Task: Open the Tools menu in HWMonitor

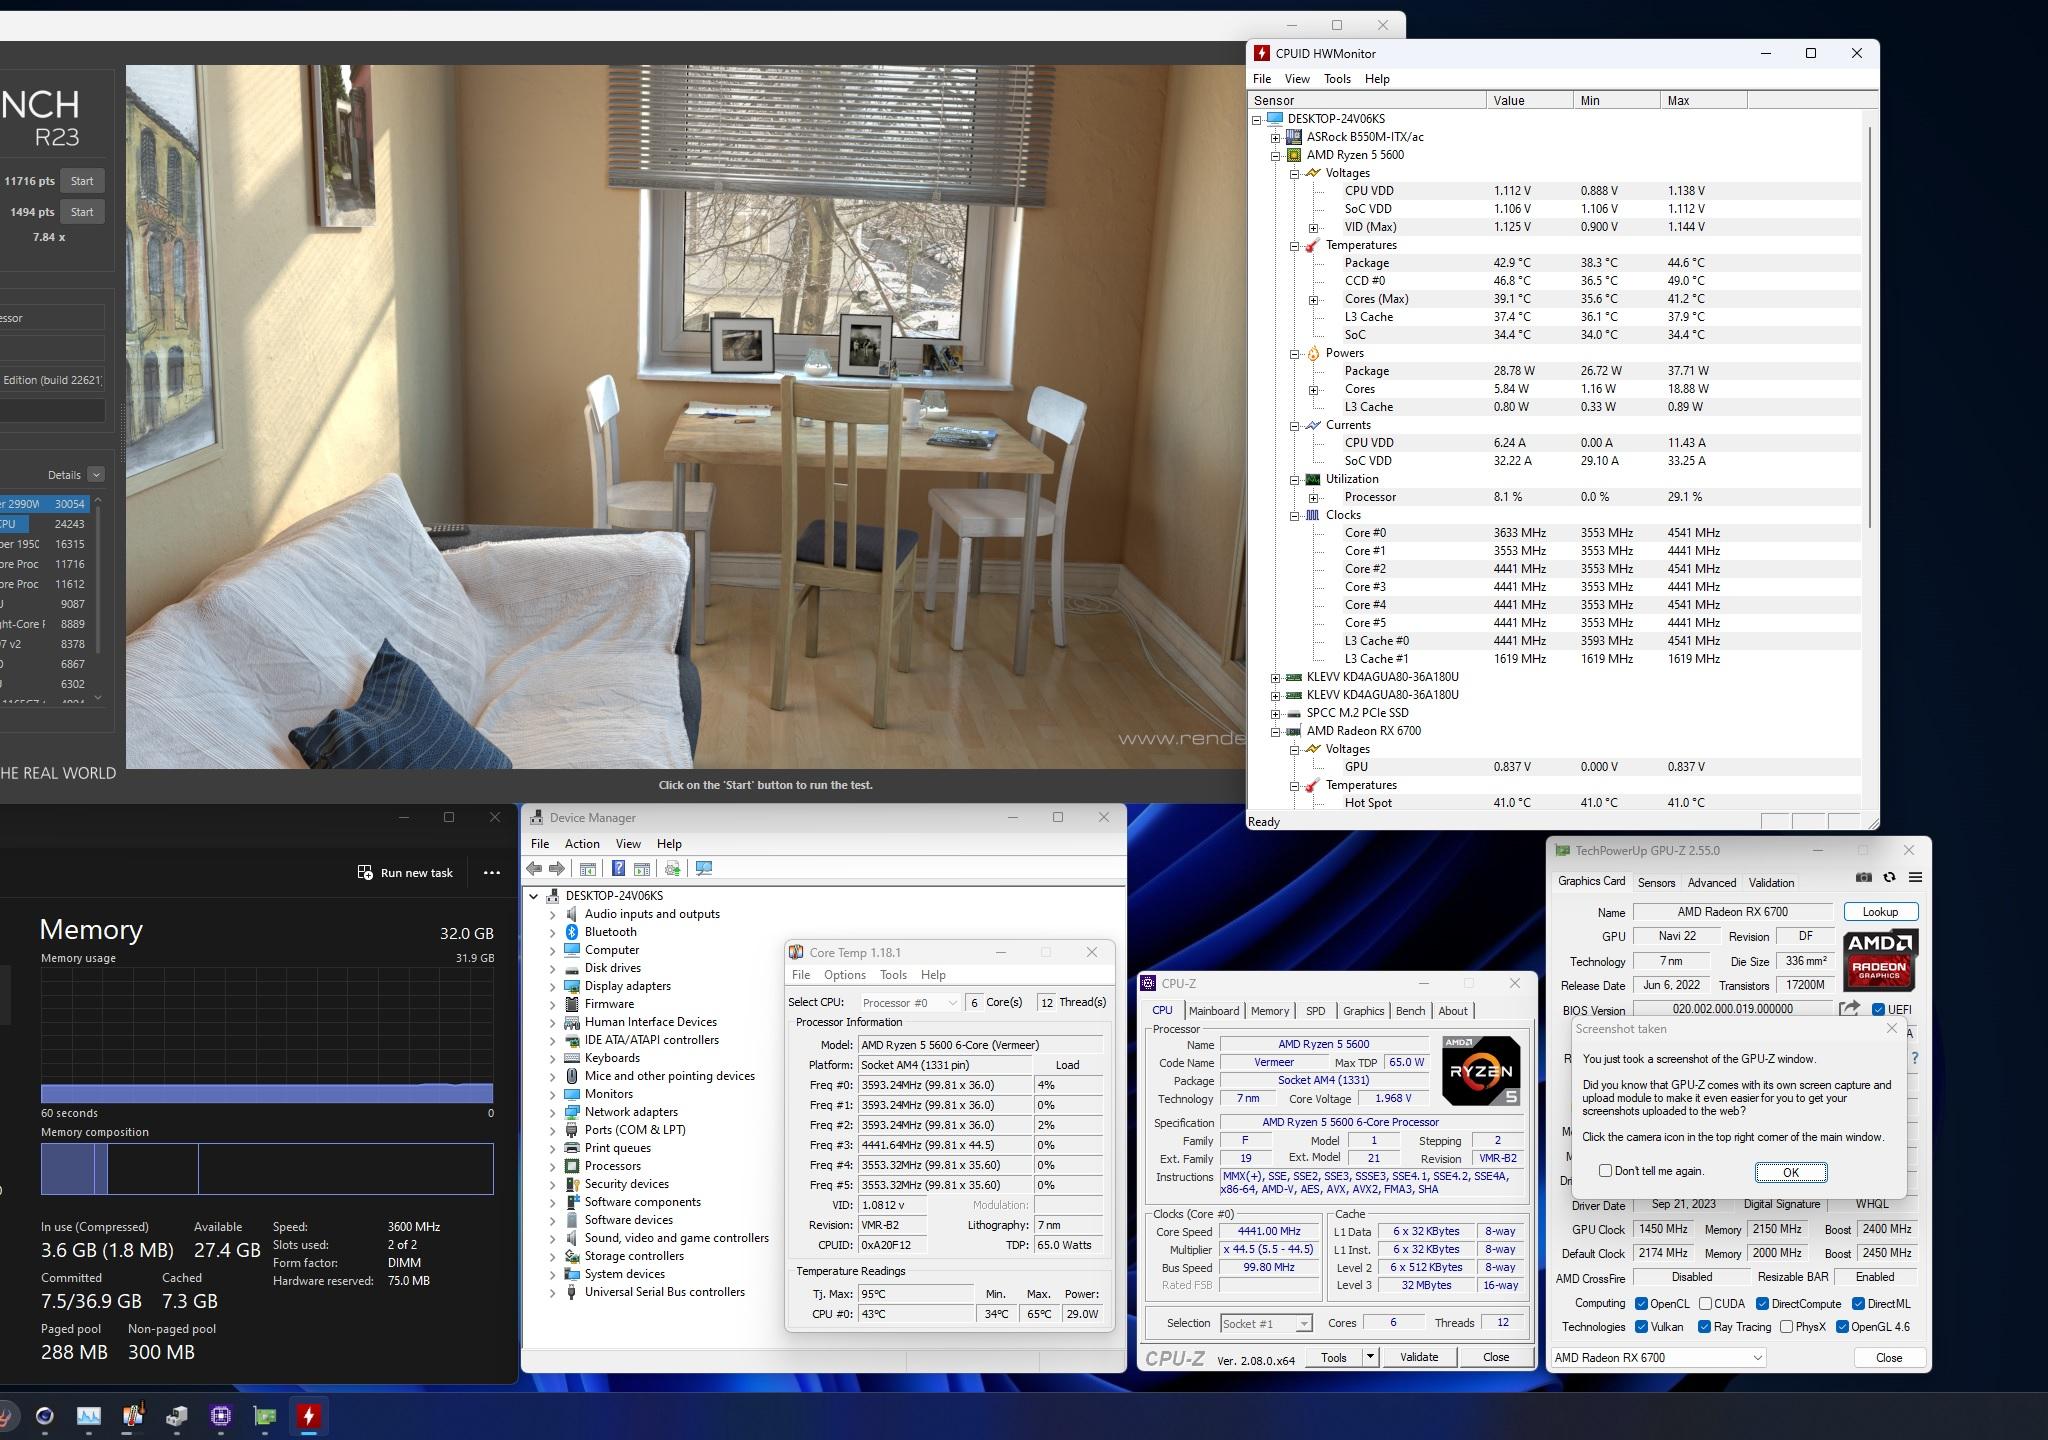Action: pyautogui.click(x=1337, y=79)
